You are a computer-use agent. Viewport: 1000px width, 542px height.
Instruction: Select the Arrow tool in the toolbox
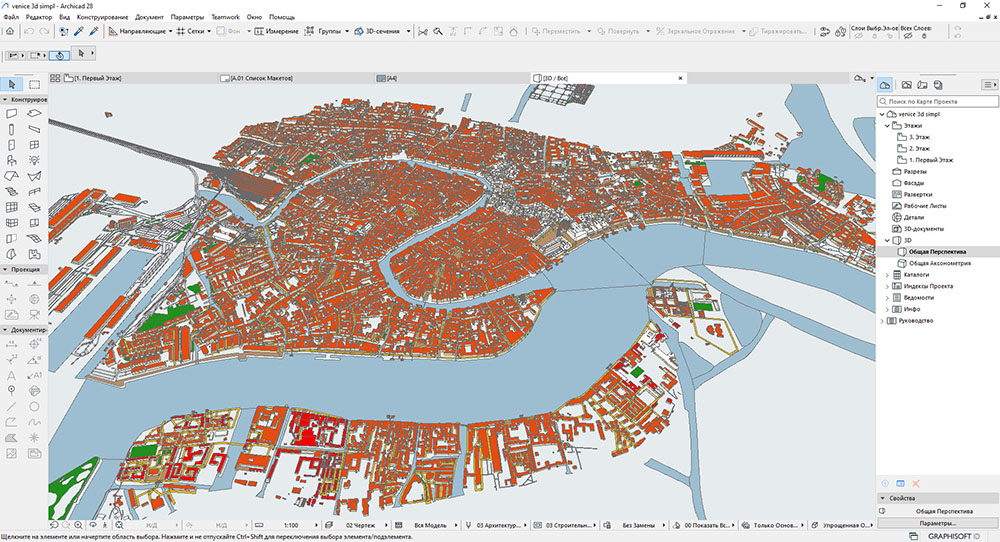[11, 84]
